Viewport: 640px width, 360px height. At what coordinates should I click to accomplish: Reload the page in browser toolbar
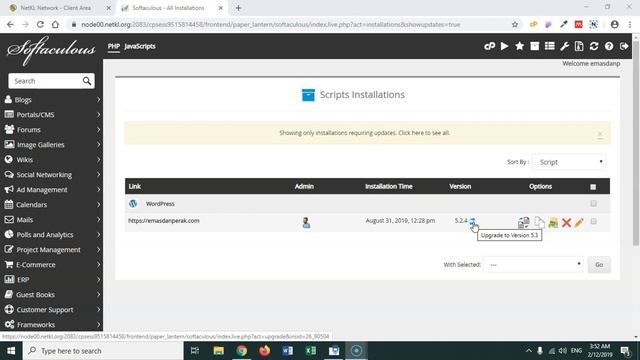pyautogui.click(x=40, y=24)
